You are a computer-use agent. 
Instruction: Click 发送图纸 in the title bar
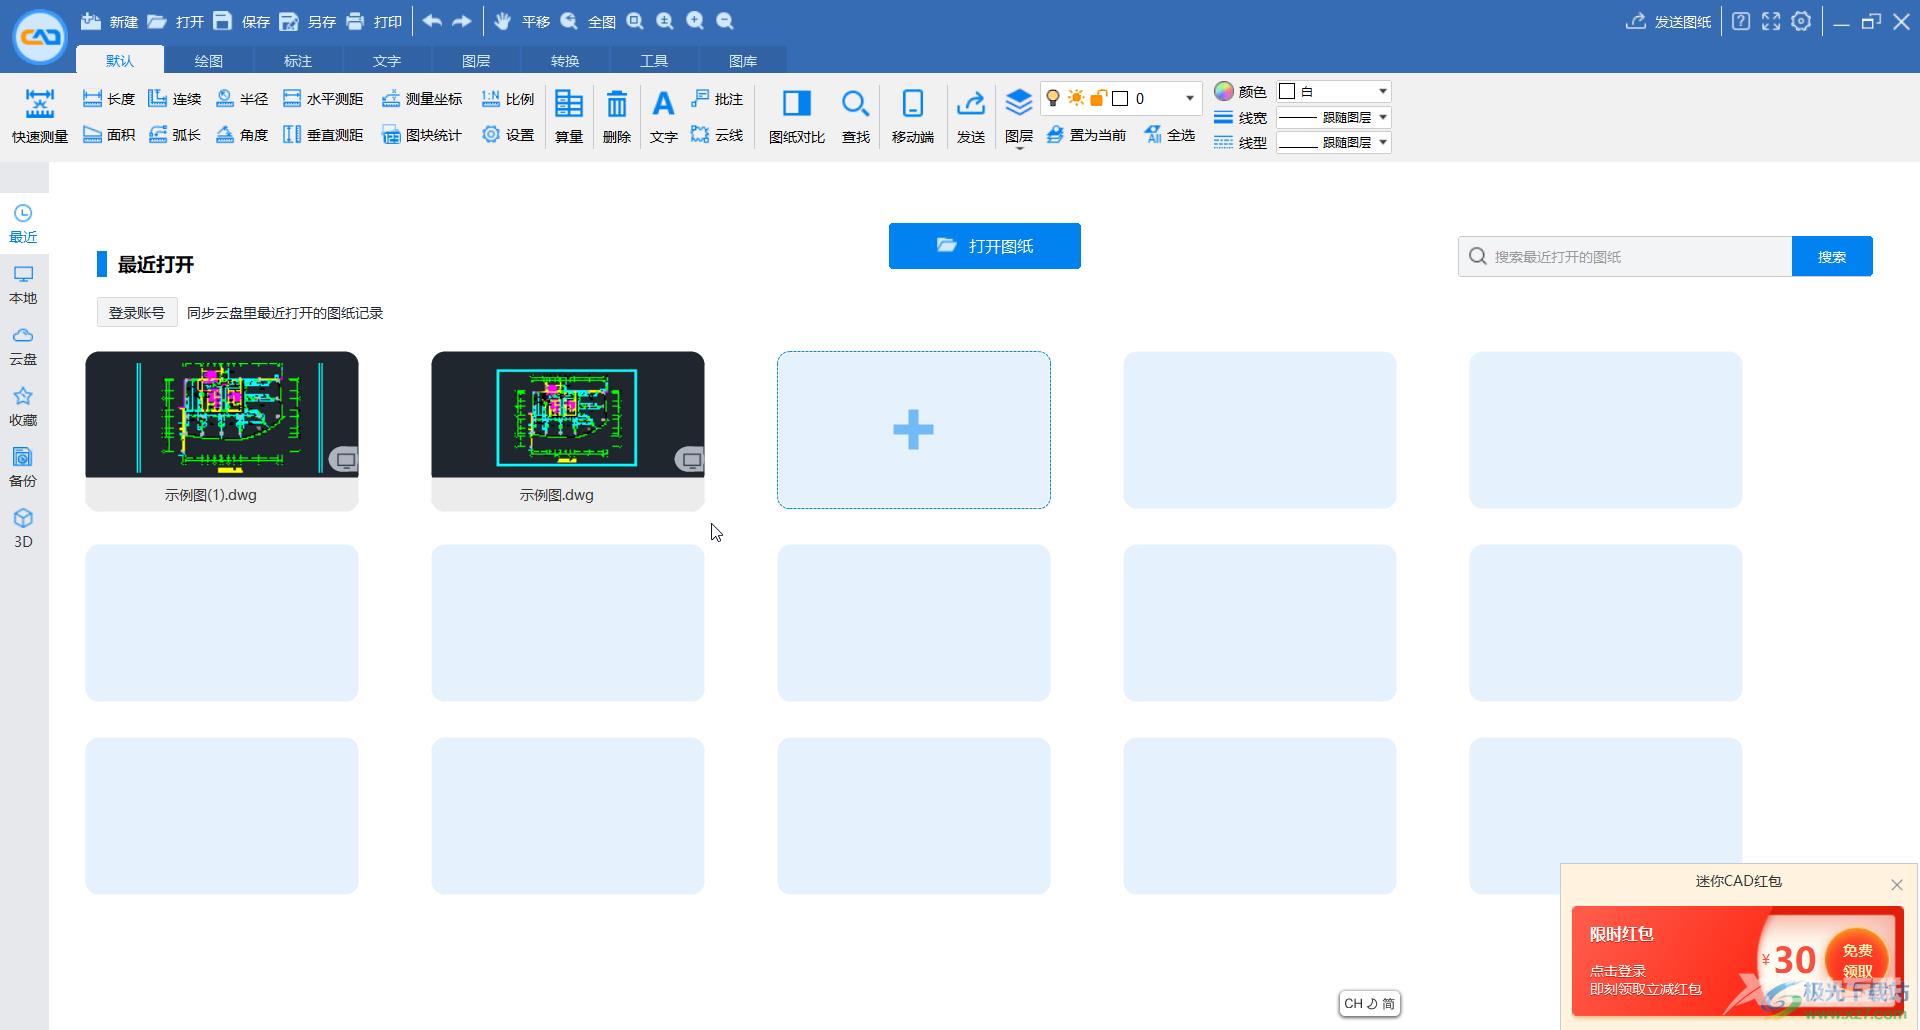1669,21
